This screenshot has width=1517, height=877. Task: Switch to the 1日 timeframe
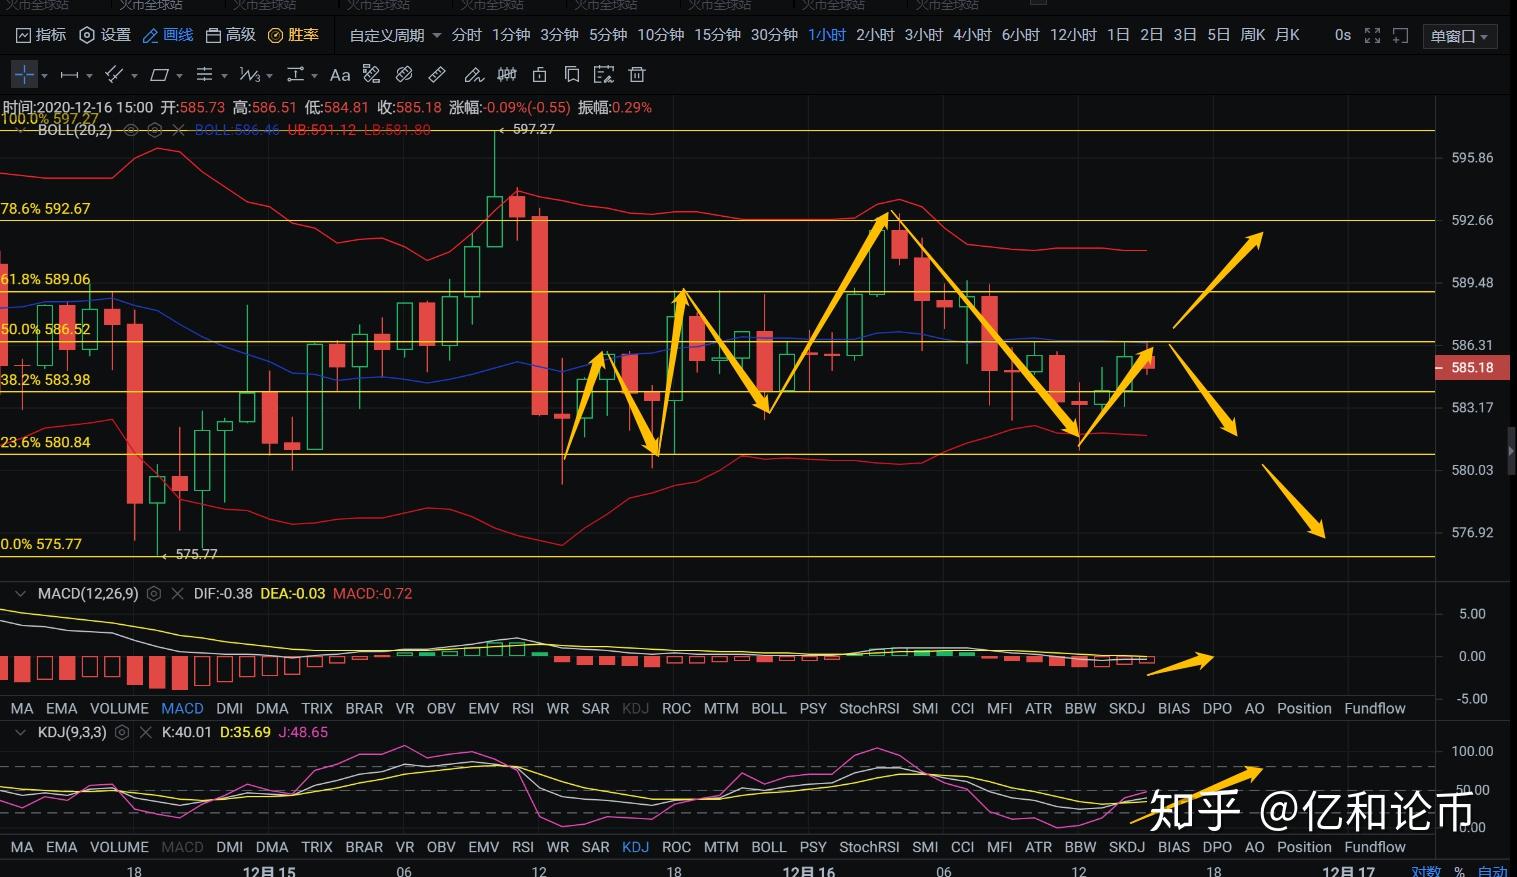point(1118,35)
